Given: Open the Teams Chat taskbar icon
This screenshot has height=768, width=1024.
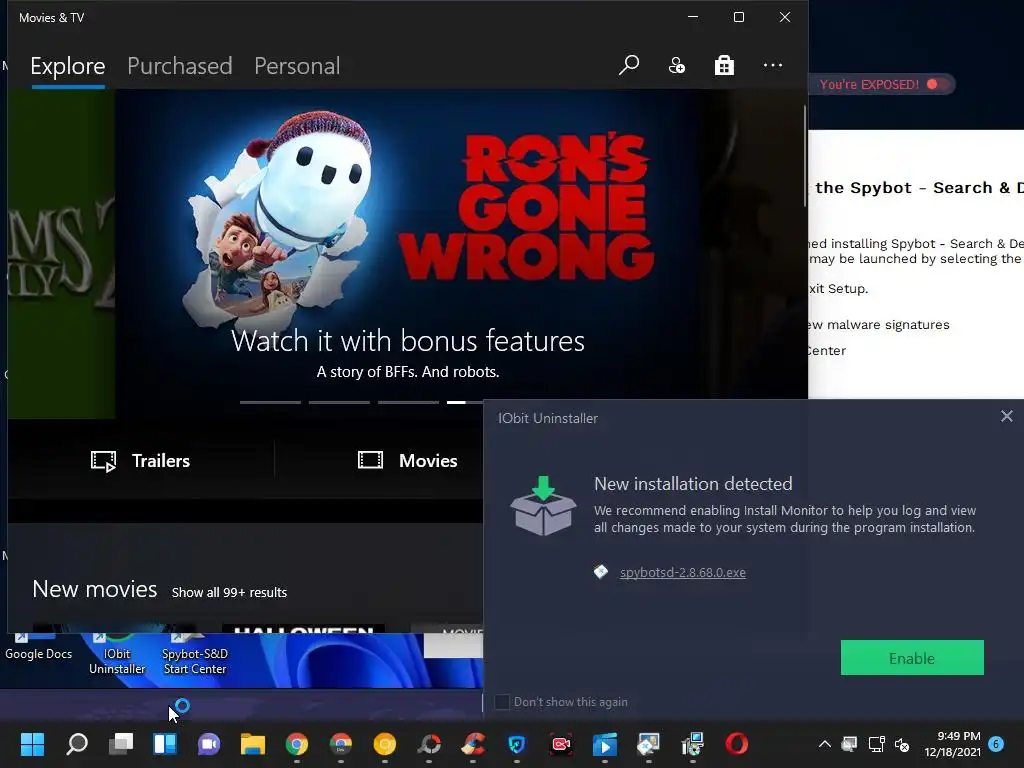Looking at the screenshot, I should [x=209, y=744].
